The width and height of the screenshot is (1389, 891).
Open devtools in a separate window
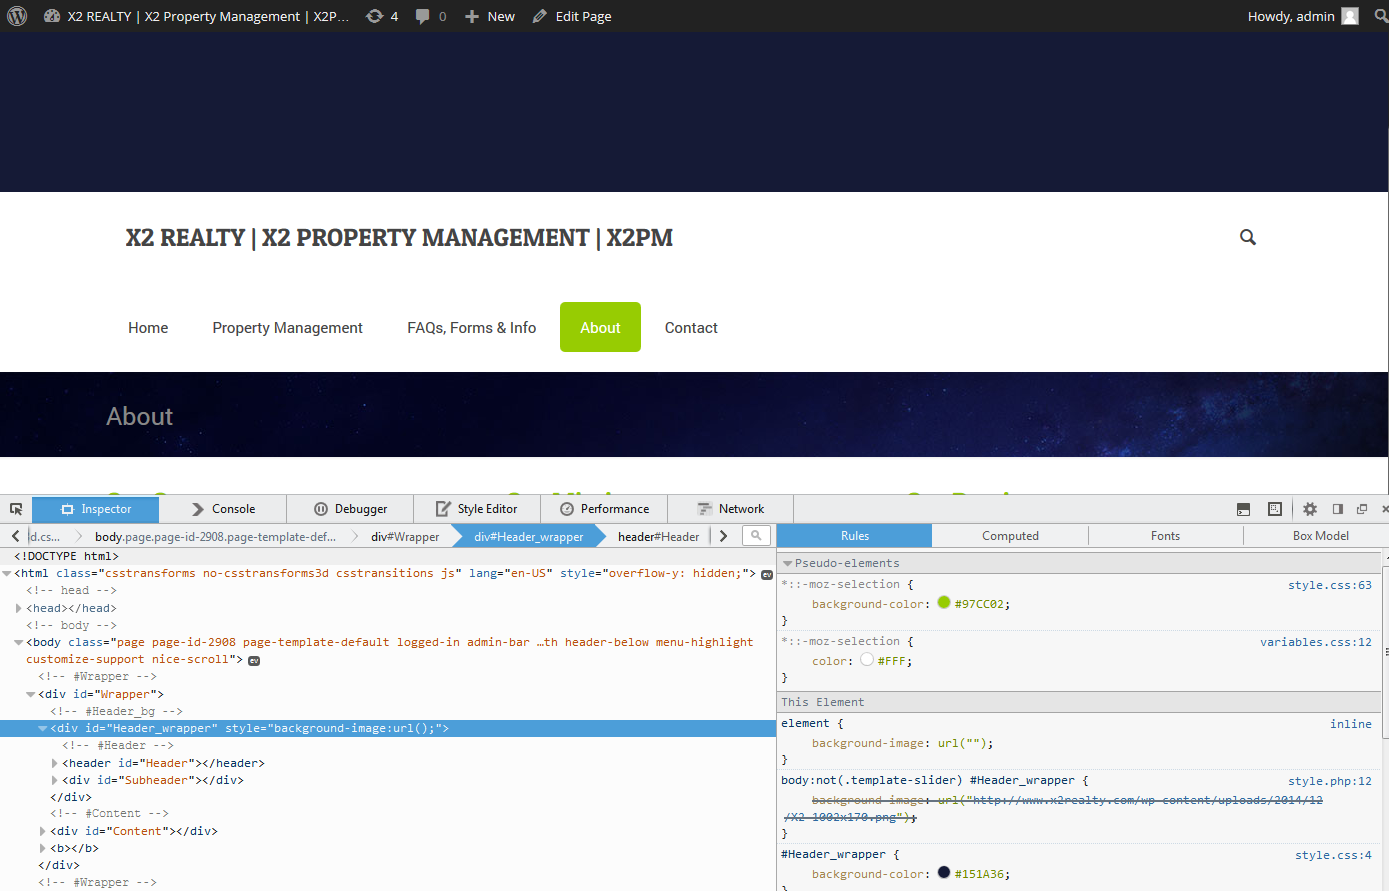[1362, 509]
